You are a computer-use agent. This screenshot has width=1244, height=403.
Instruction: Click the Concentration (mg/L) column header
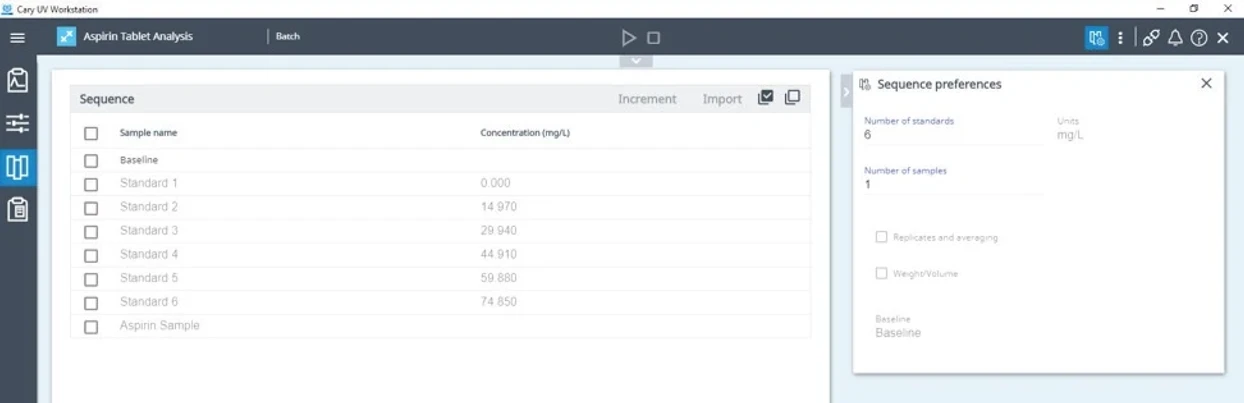coord(526,133)
